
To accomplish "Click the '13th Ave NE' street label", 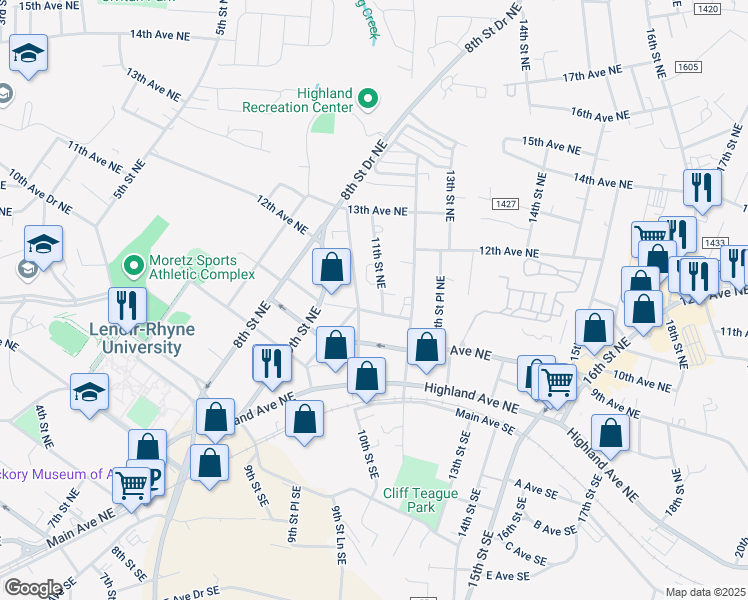I will [x=377, y=210].
